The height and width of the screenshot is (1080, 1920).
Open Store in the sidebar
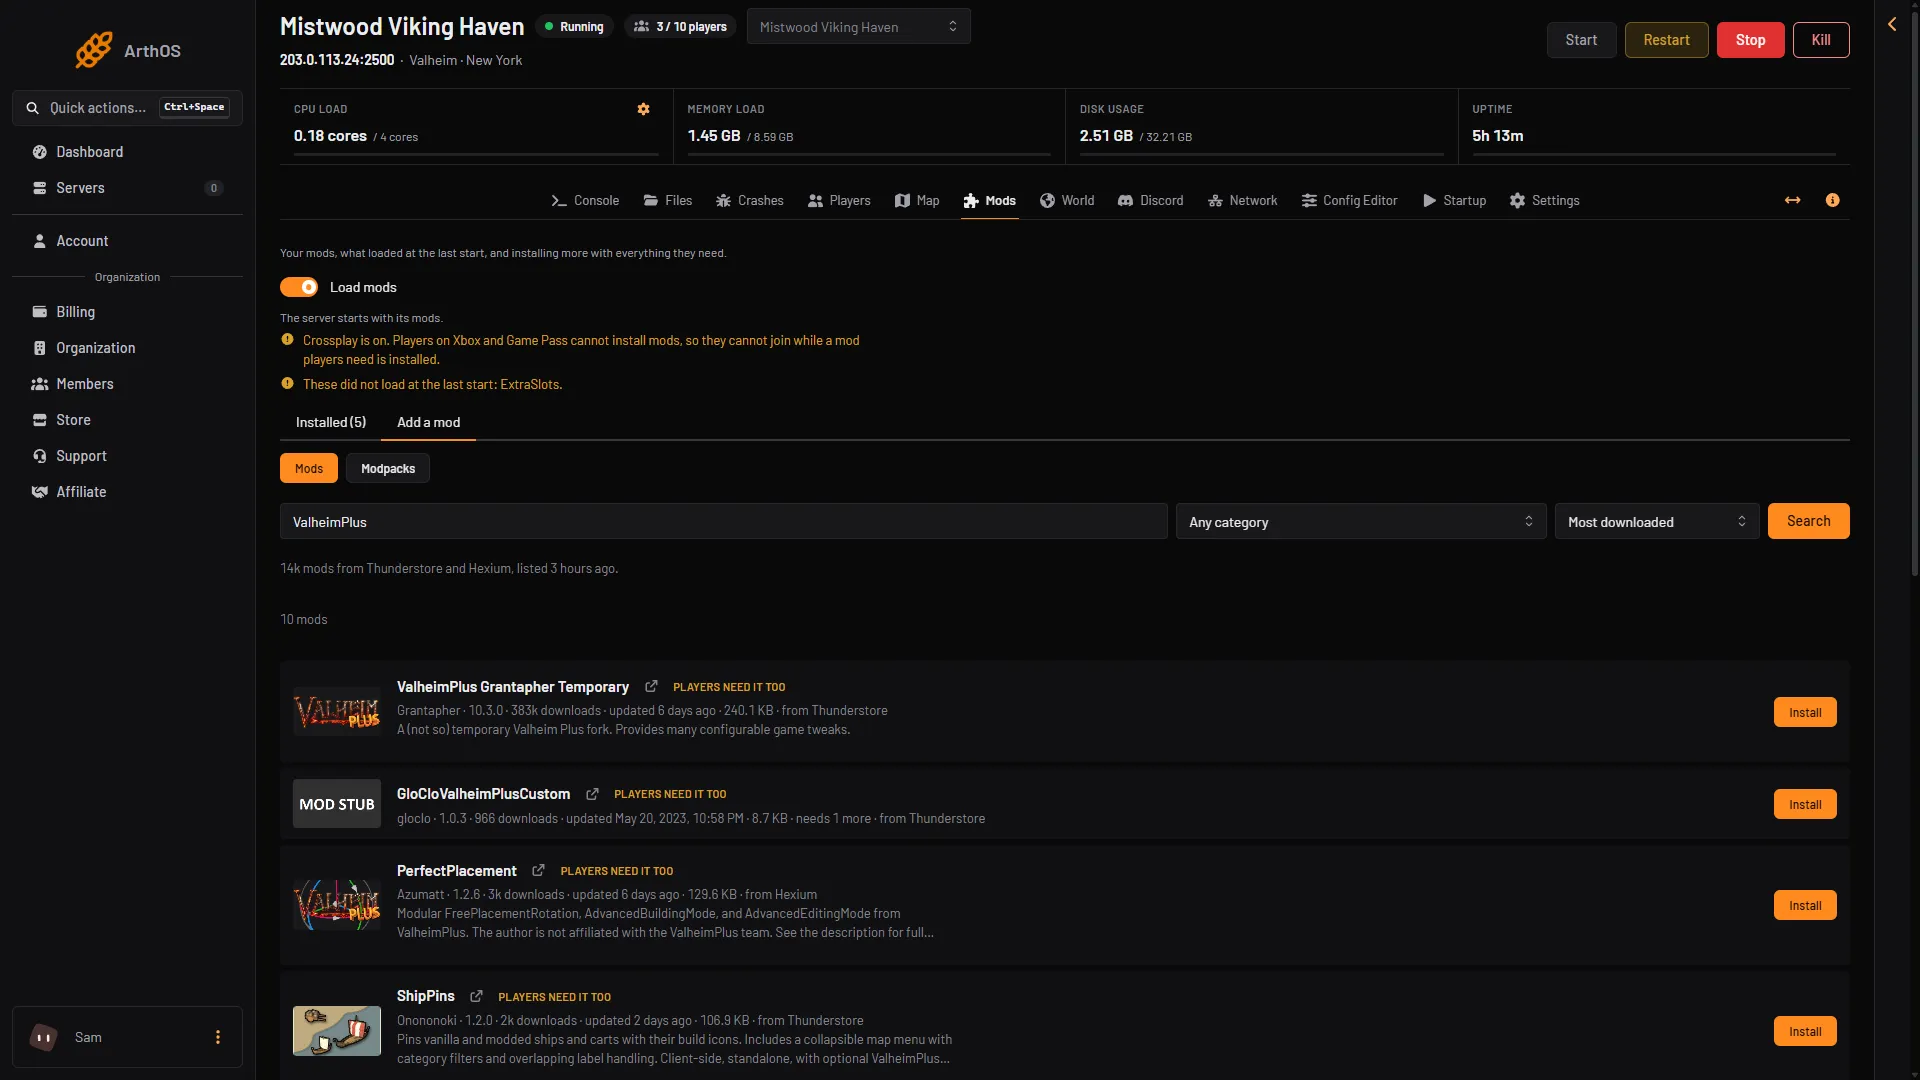[127, 420]
